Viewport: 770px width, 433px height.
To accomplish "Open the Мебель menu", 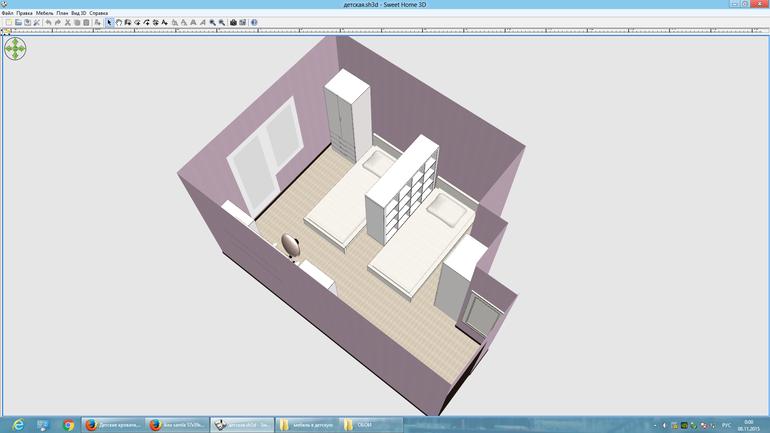I will pyautogui.click(x=45, y=13).
